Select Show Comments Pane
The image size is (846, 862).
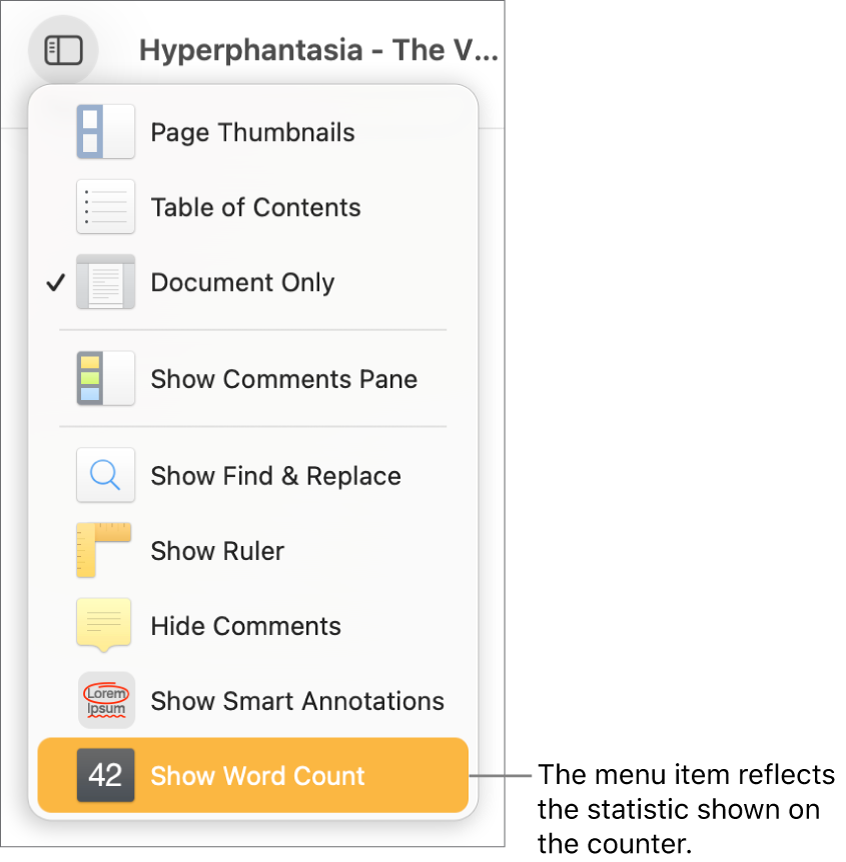pos(283,379)
